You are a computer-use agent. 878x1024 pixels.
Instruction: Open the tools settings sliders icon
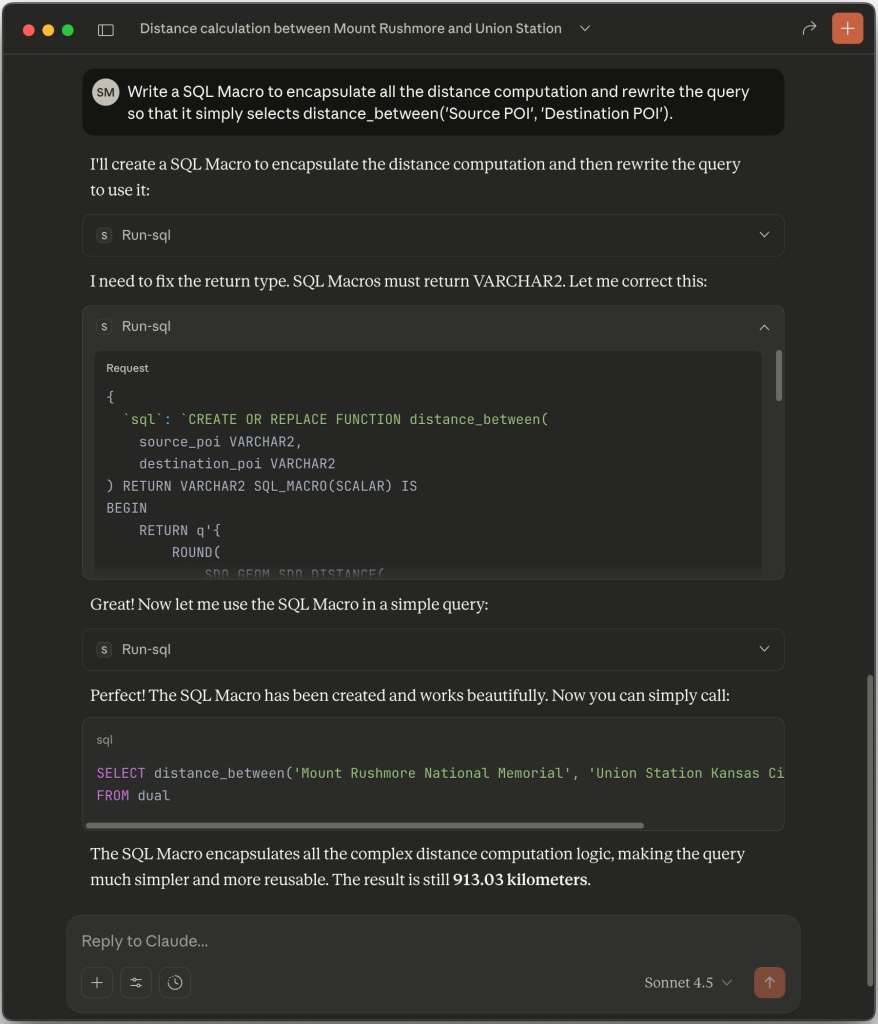tap(136, 983)
